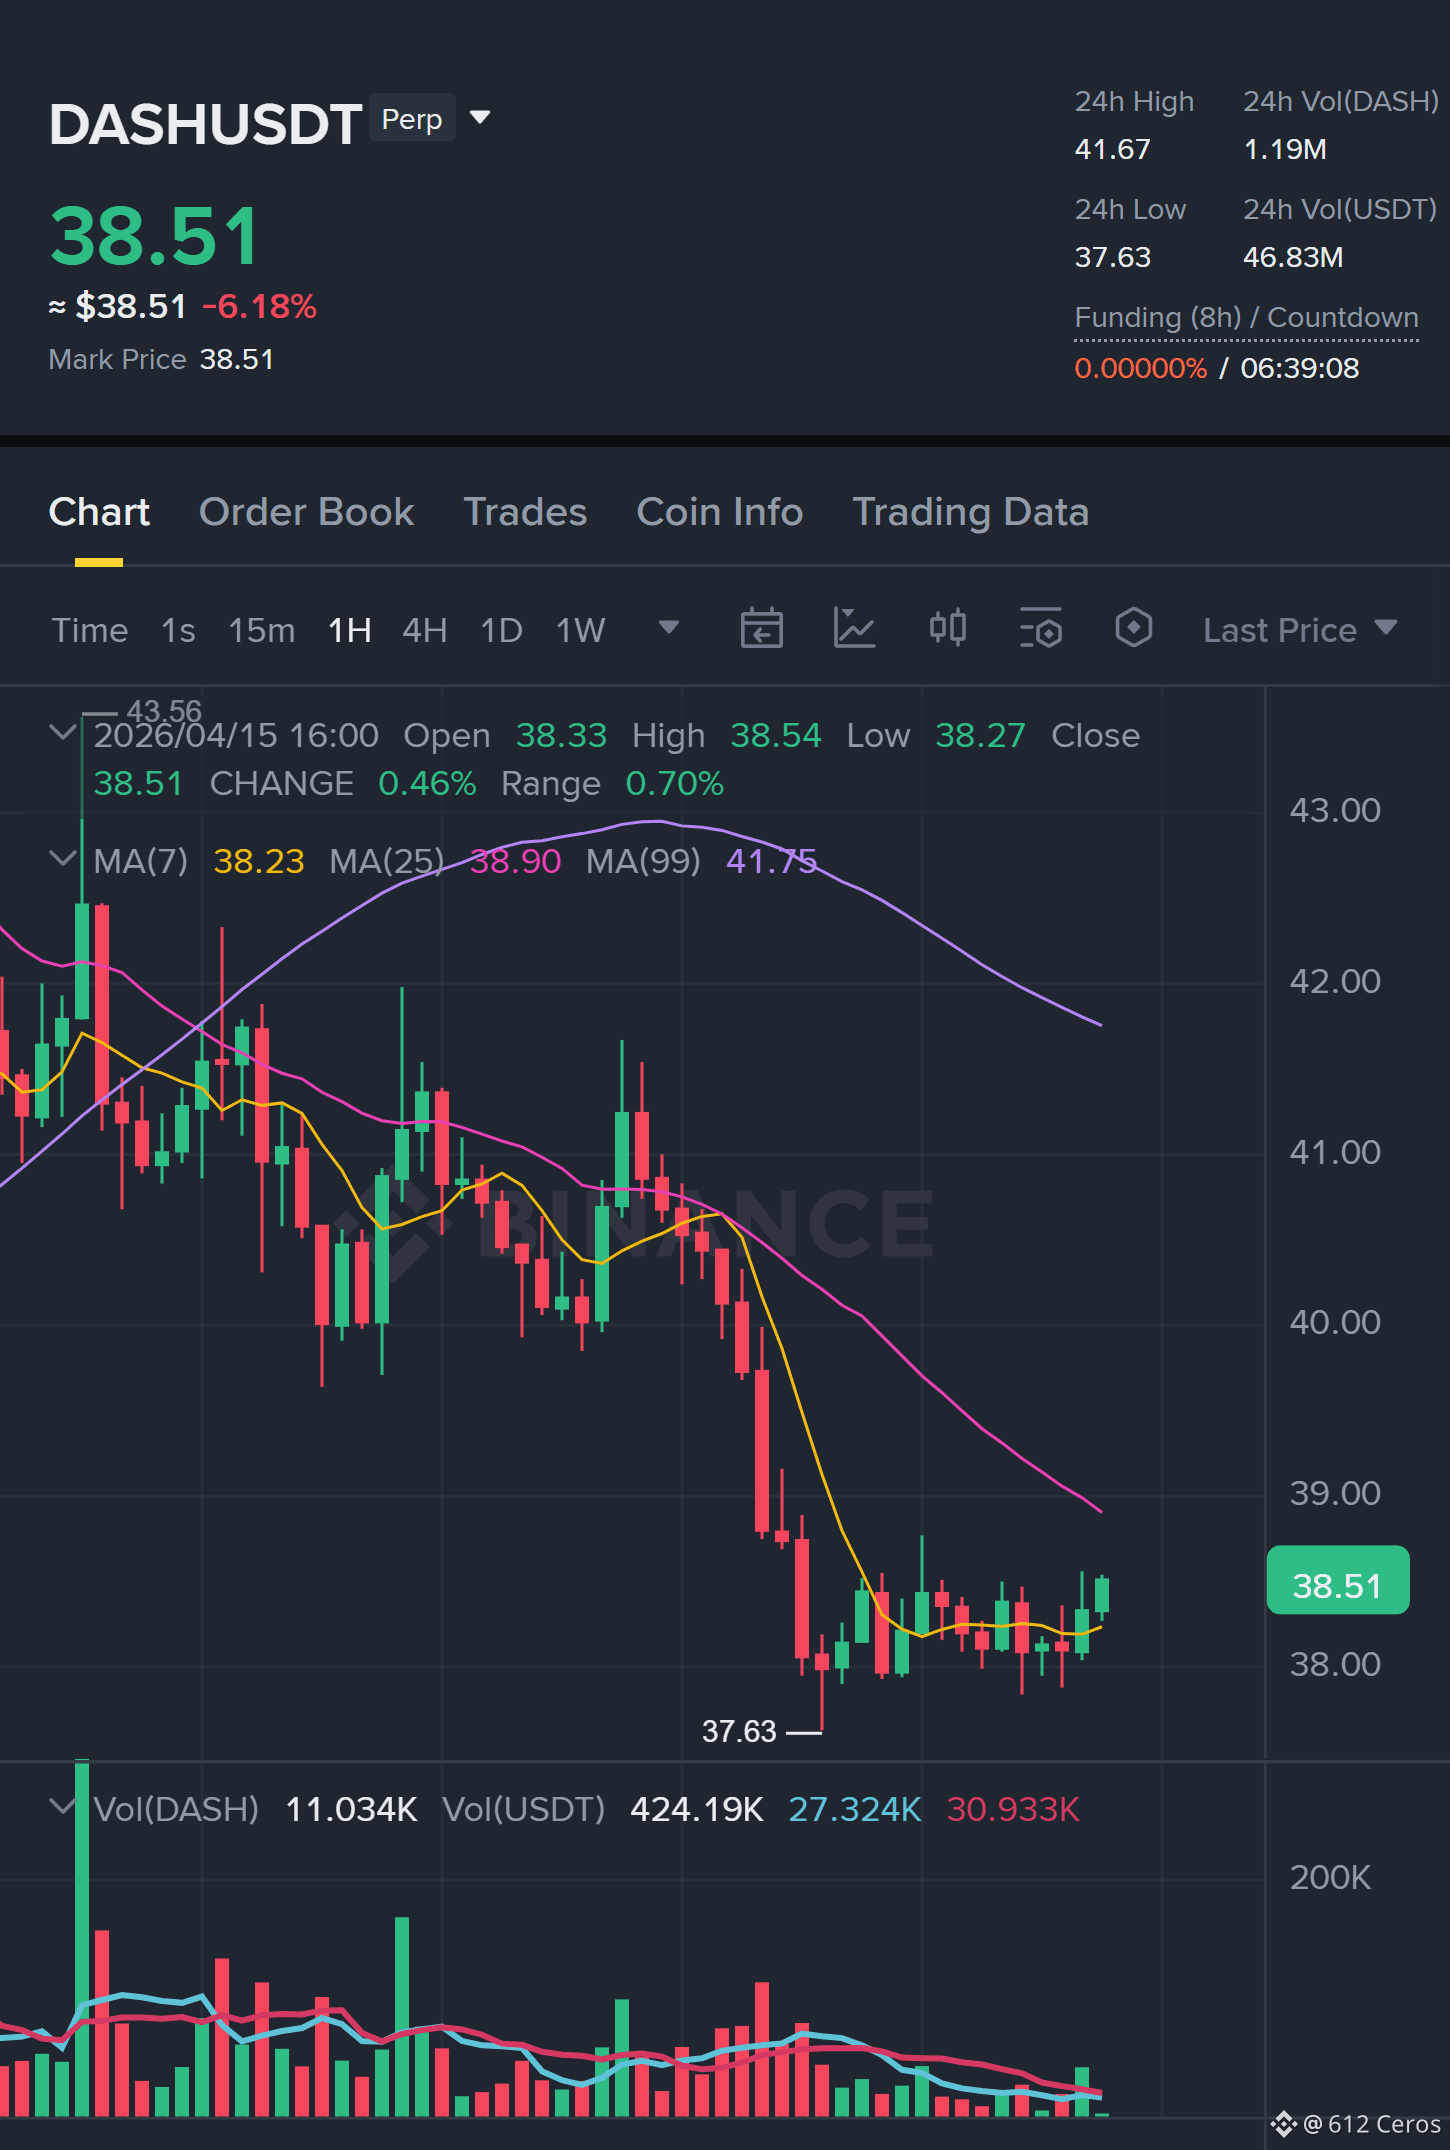Open the chart display settings icon

pos(1040,629)
